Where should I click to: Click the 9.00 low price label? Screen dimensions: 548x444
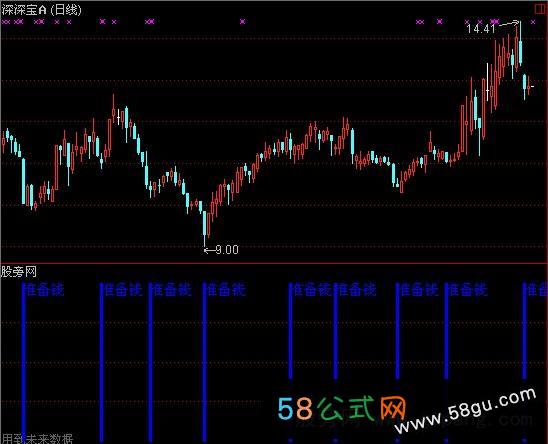(227, 250)
